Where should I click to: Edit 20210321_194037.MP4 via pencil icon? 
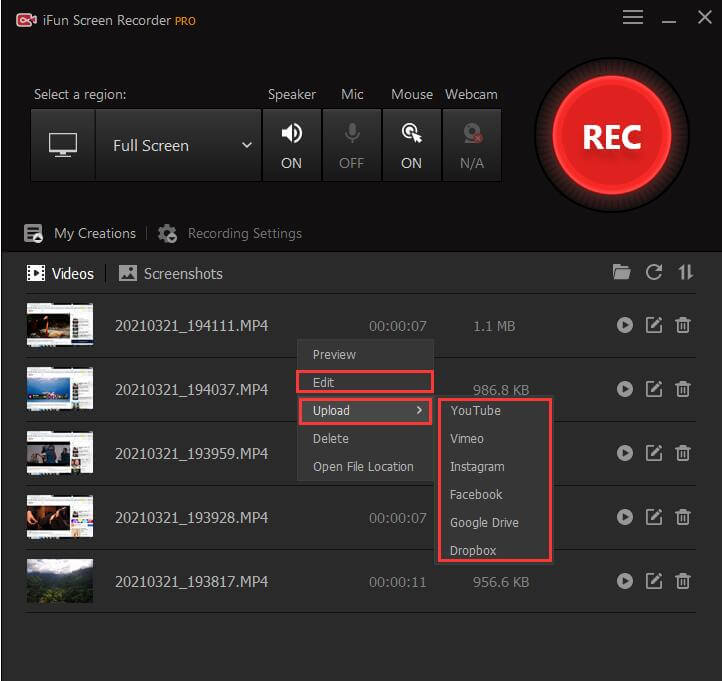pos(653,389)
